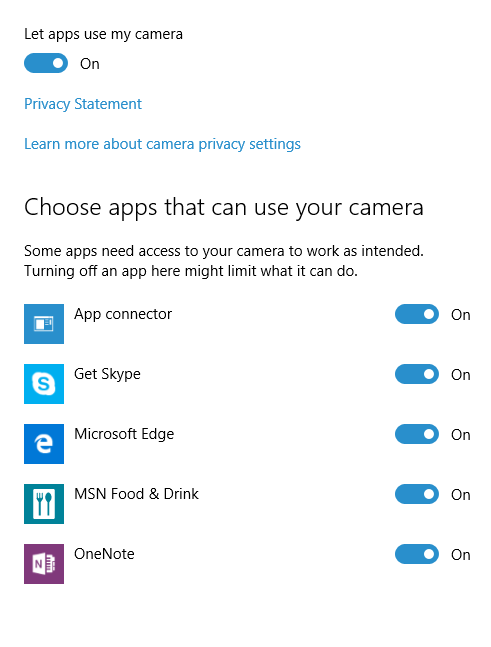This screenshot has width=491, height=647.
Task: Select the Microsoft Edge label
Action: click(124, 434)
